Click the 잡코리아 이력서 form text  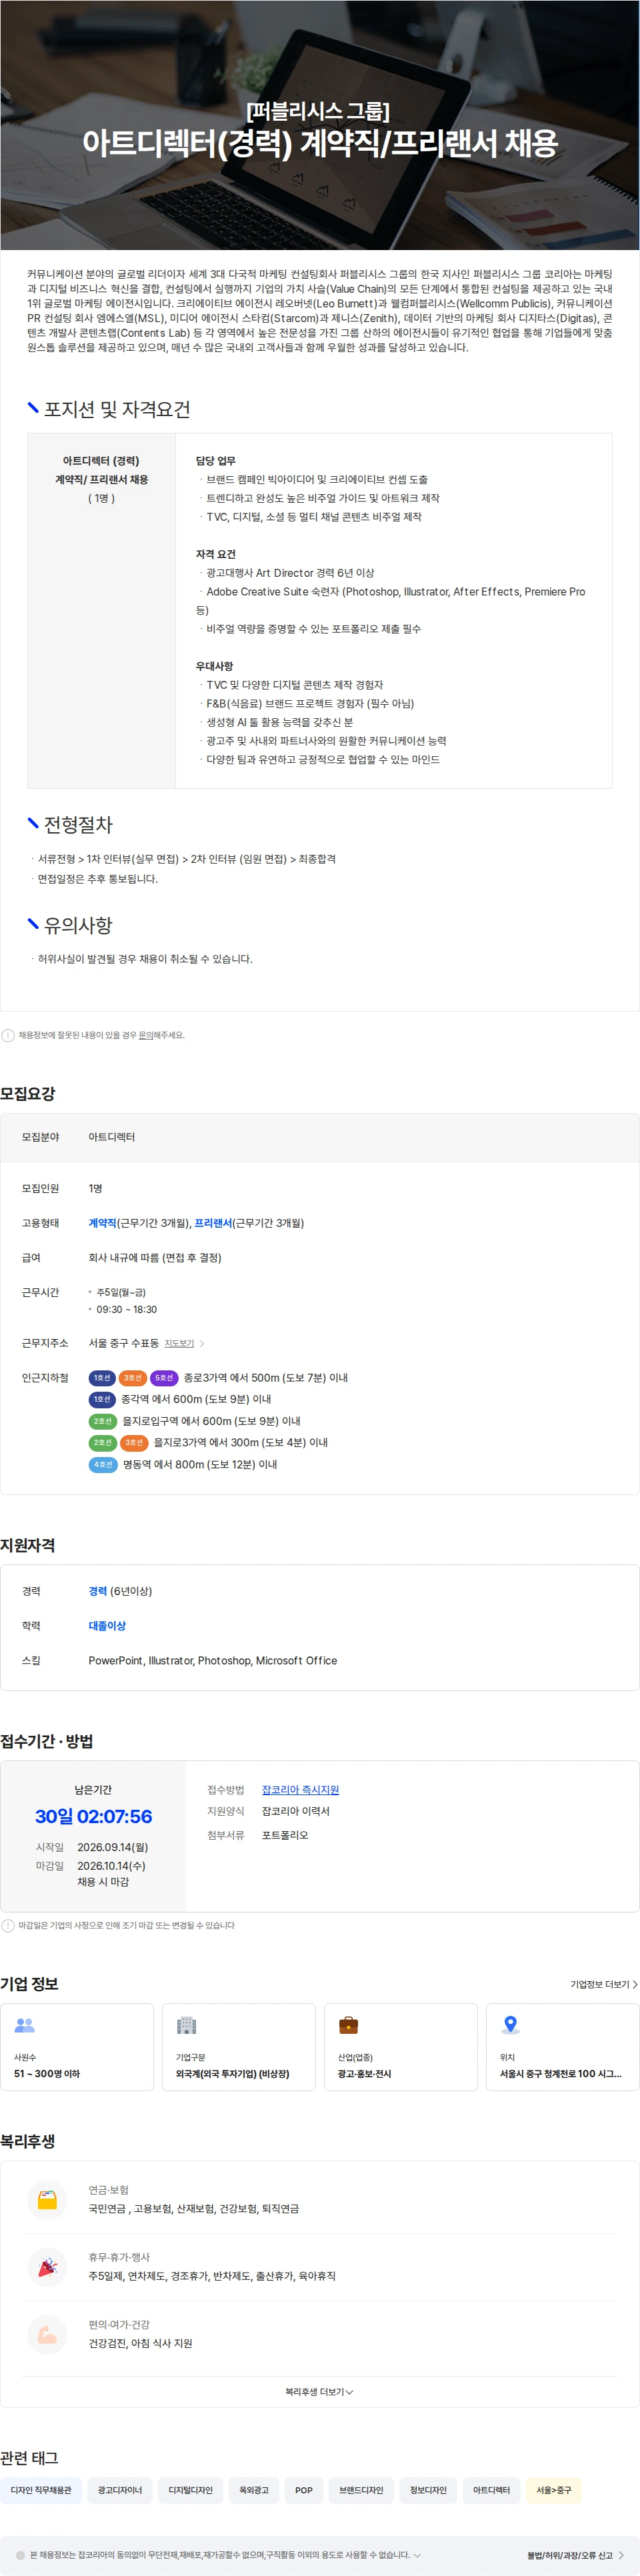[296, 1811]
